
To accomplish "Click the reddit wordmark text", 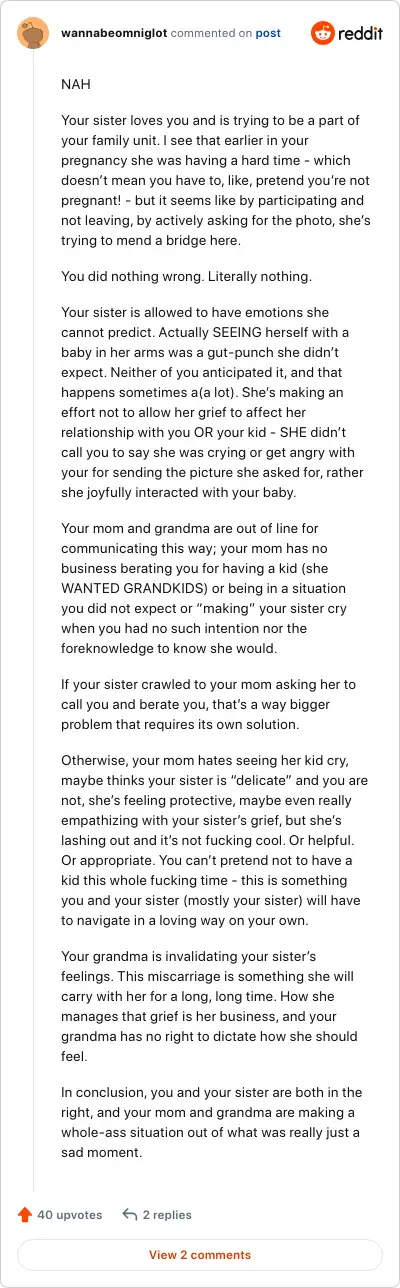I will pos(361,33).
